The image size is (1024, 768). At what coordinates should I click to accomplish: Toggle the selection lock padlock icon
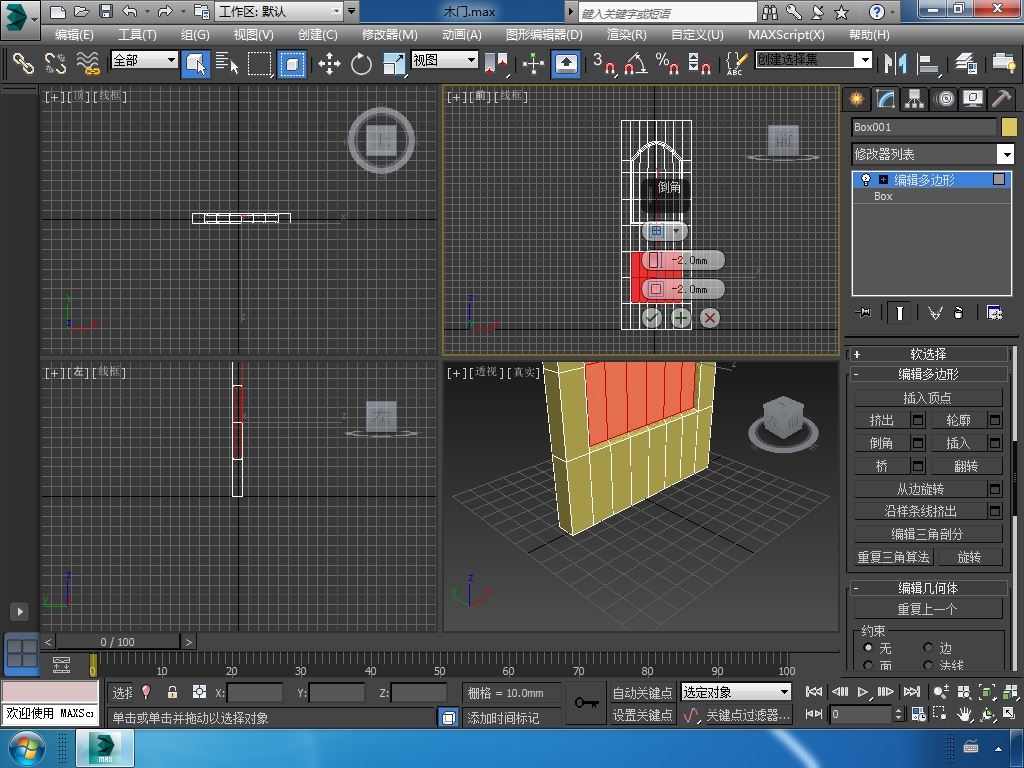click(x=172, y=692)
